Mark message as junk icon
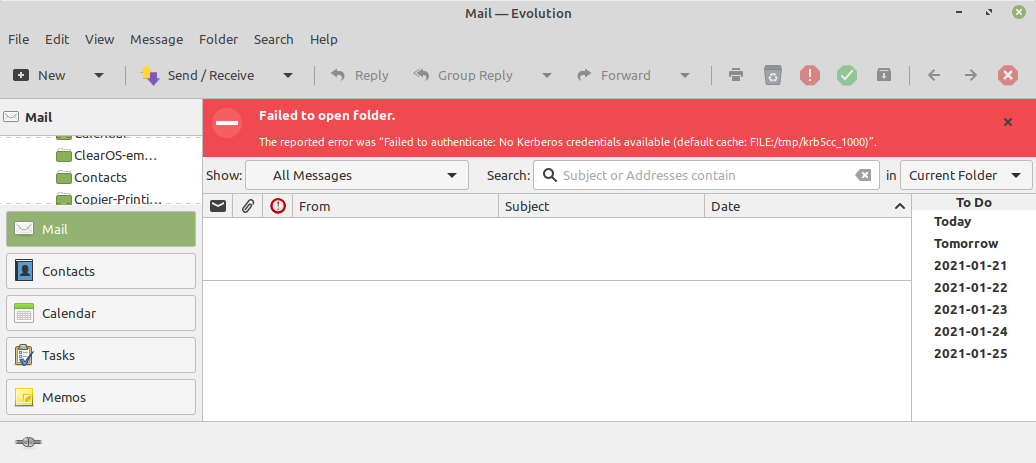Image resolution: width=1036 pixels, height=463 pixels. [x=810, y=75]
